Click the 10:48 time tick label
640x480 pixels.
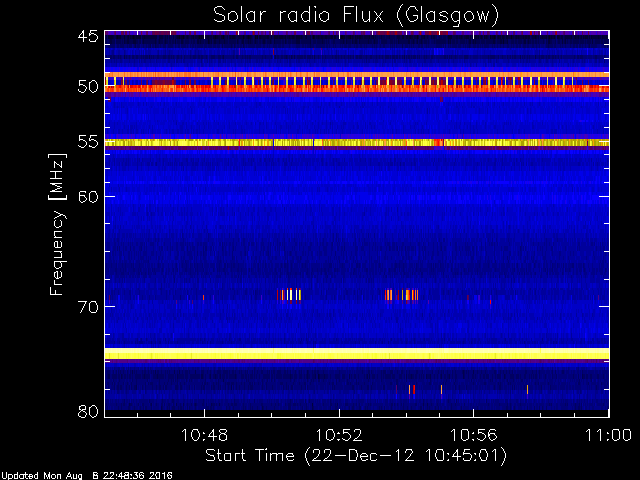pyautogui.click(x=204, y=435)
